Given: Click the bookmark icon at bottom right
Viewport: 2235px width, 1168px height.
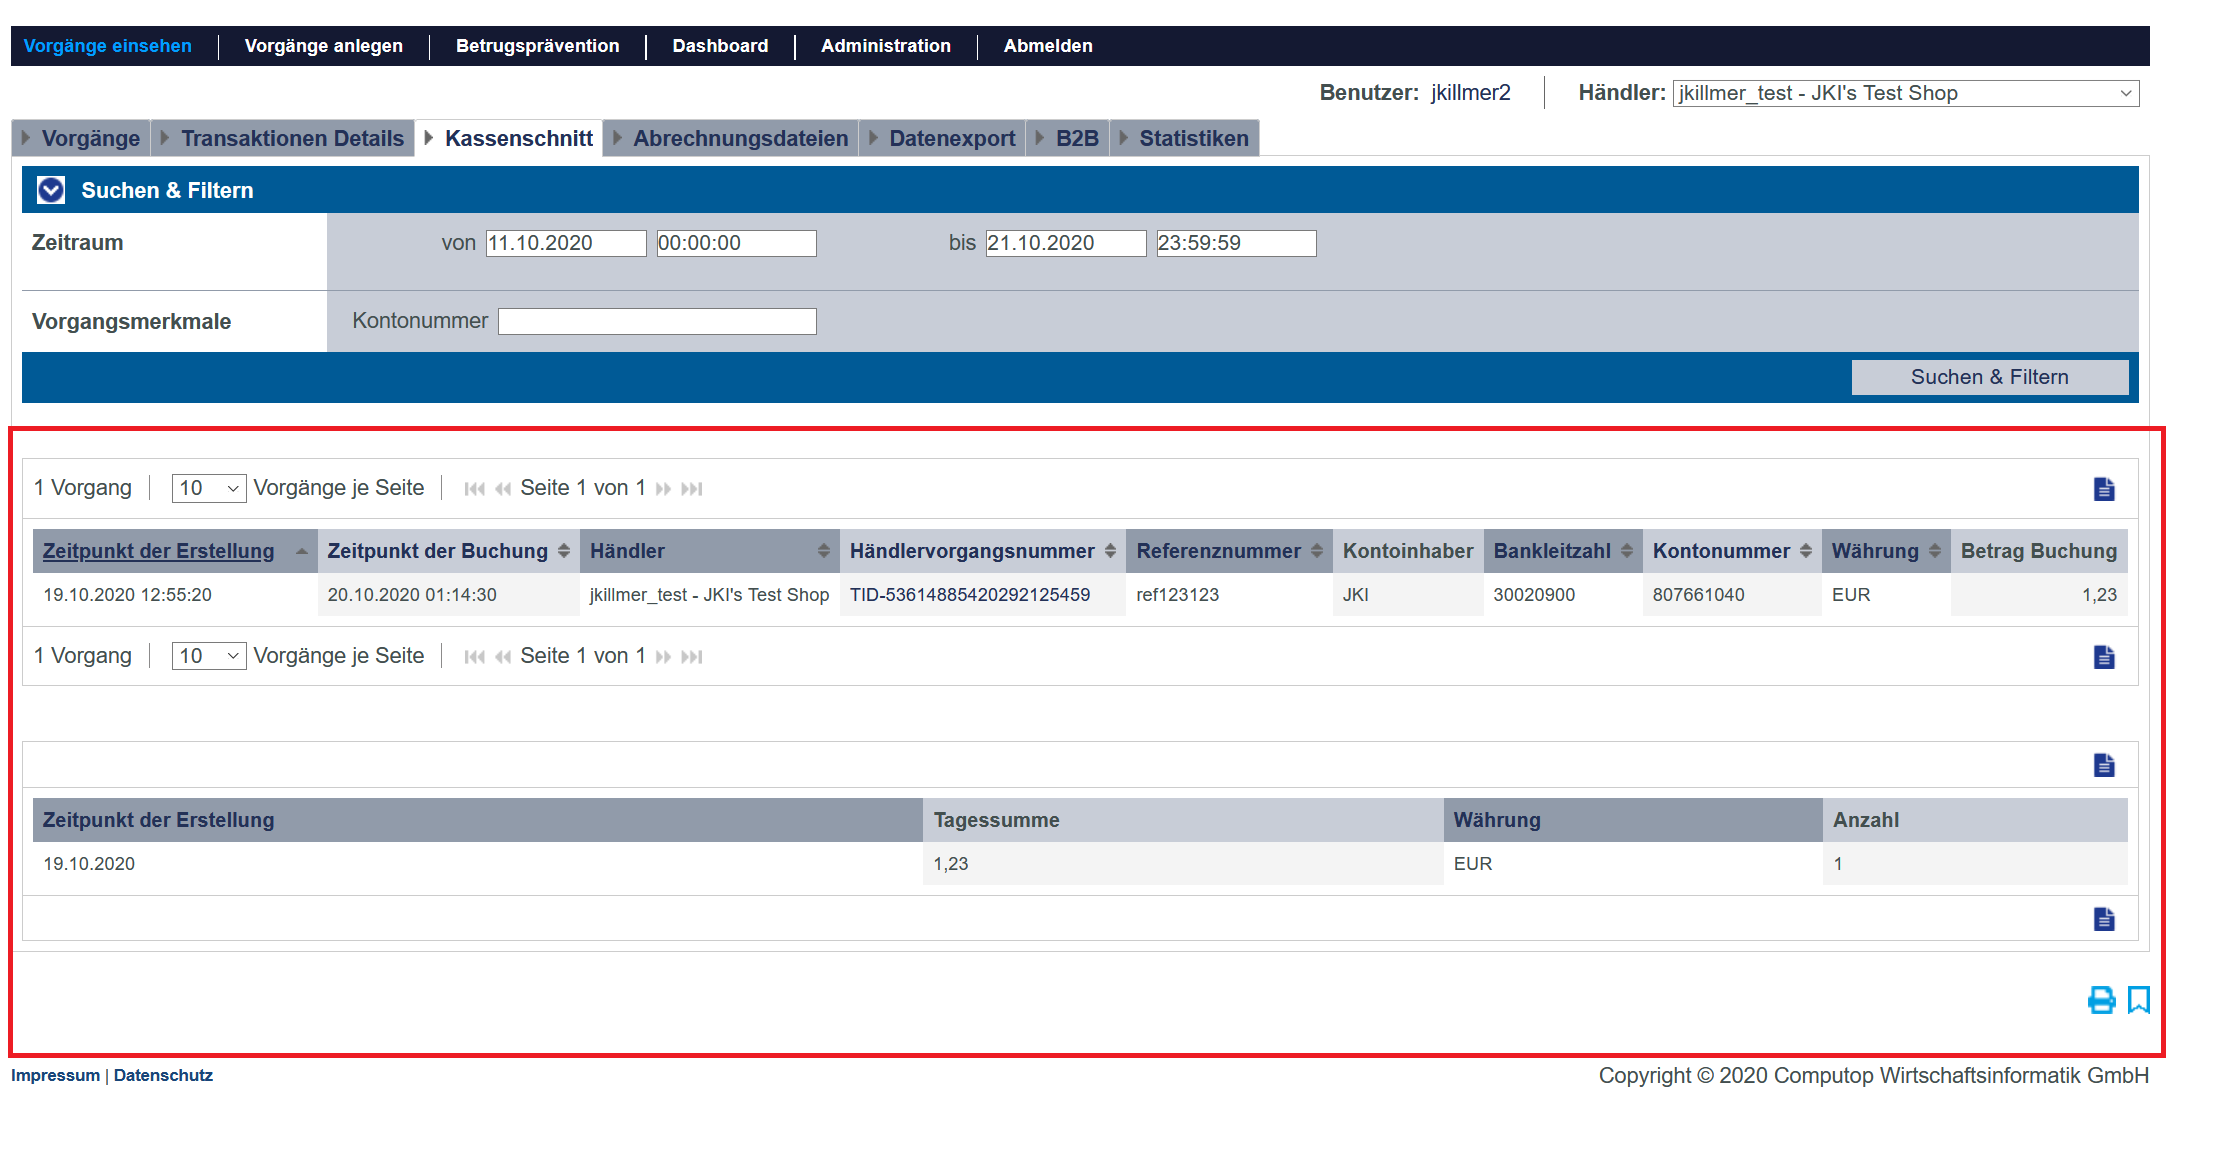Looking at the screenshot, I should point(2138,1000).
